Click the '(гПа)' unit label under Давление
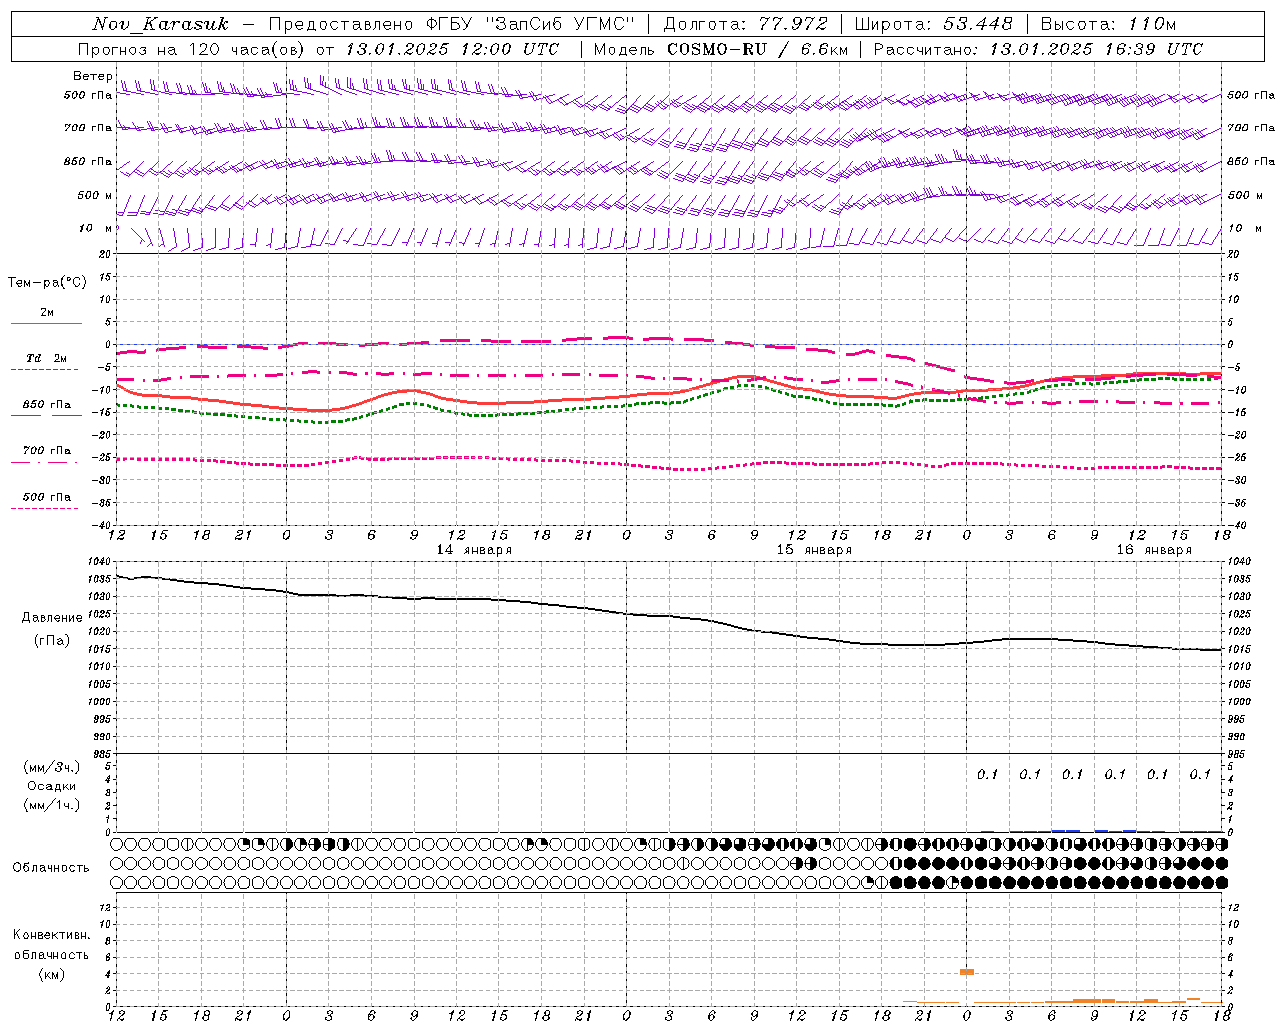Screen dimensions: 1280x1024 [52, 641]
